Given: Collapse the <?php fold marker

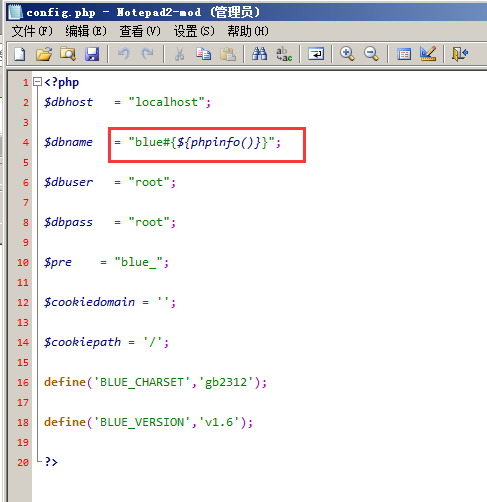Looking at the screenshot, I should tap(37, 82).
